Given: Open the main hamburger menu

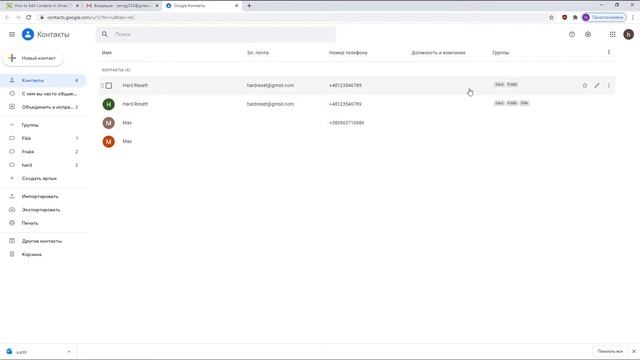Looking at the screenshot, I should (12, 35).
